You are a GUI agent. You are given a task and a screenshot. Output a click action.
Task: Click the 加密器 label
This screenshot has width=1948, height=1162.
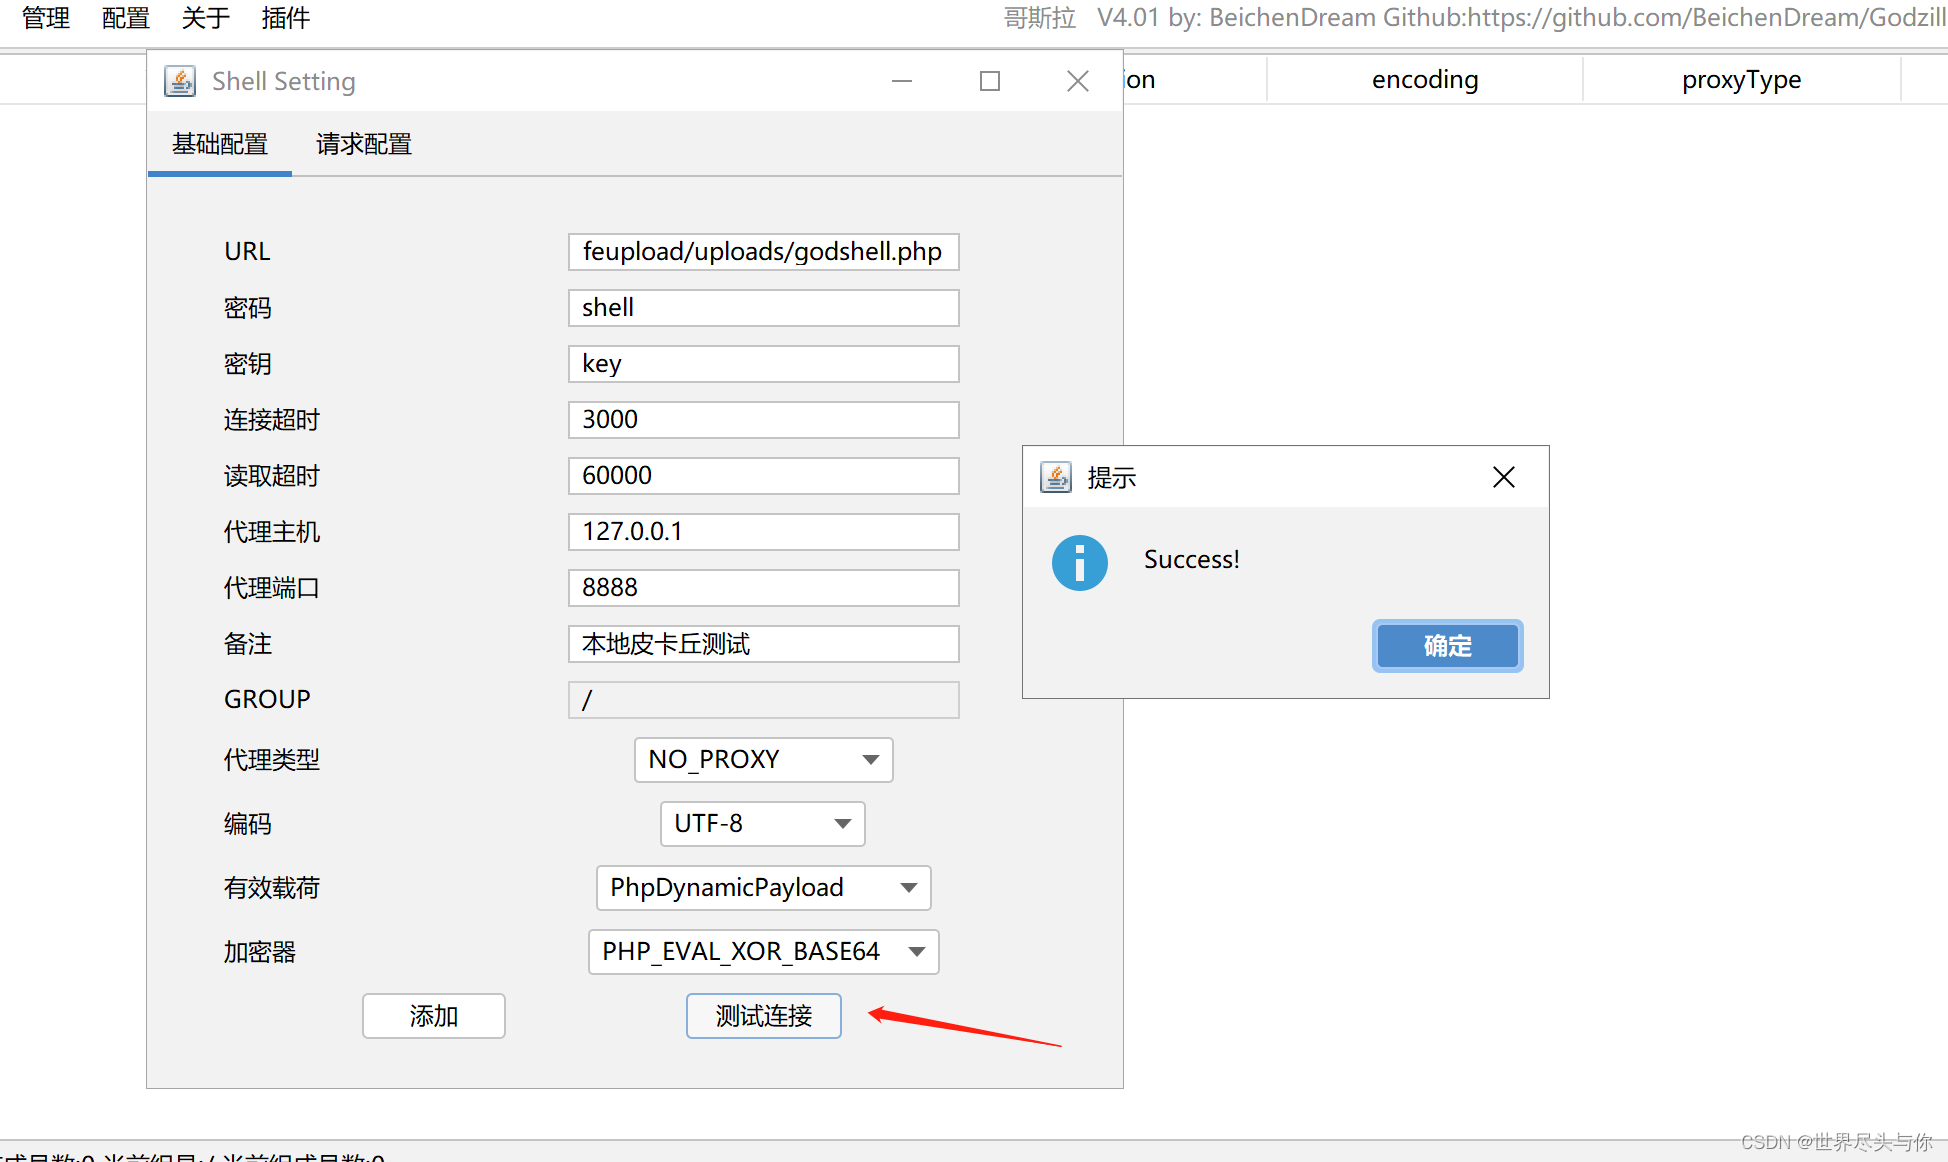(x=260, y=952)
